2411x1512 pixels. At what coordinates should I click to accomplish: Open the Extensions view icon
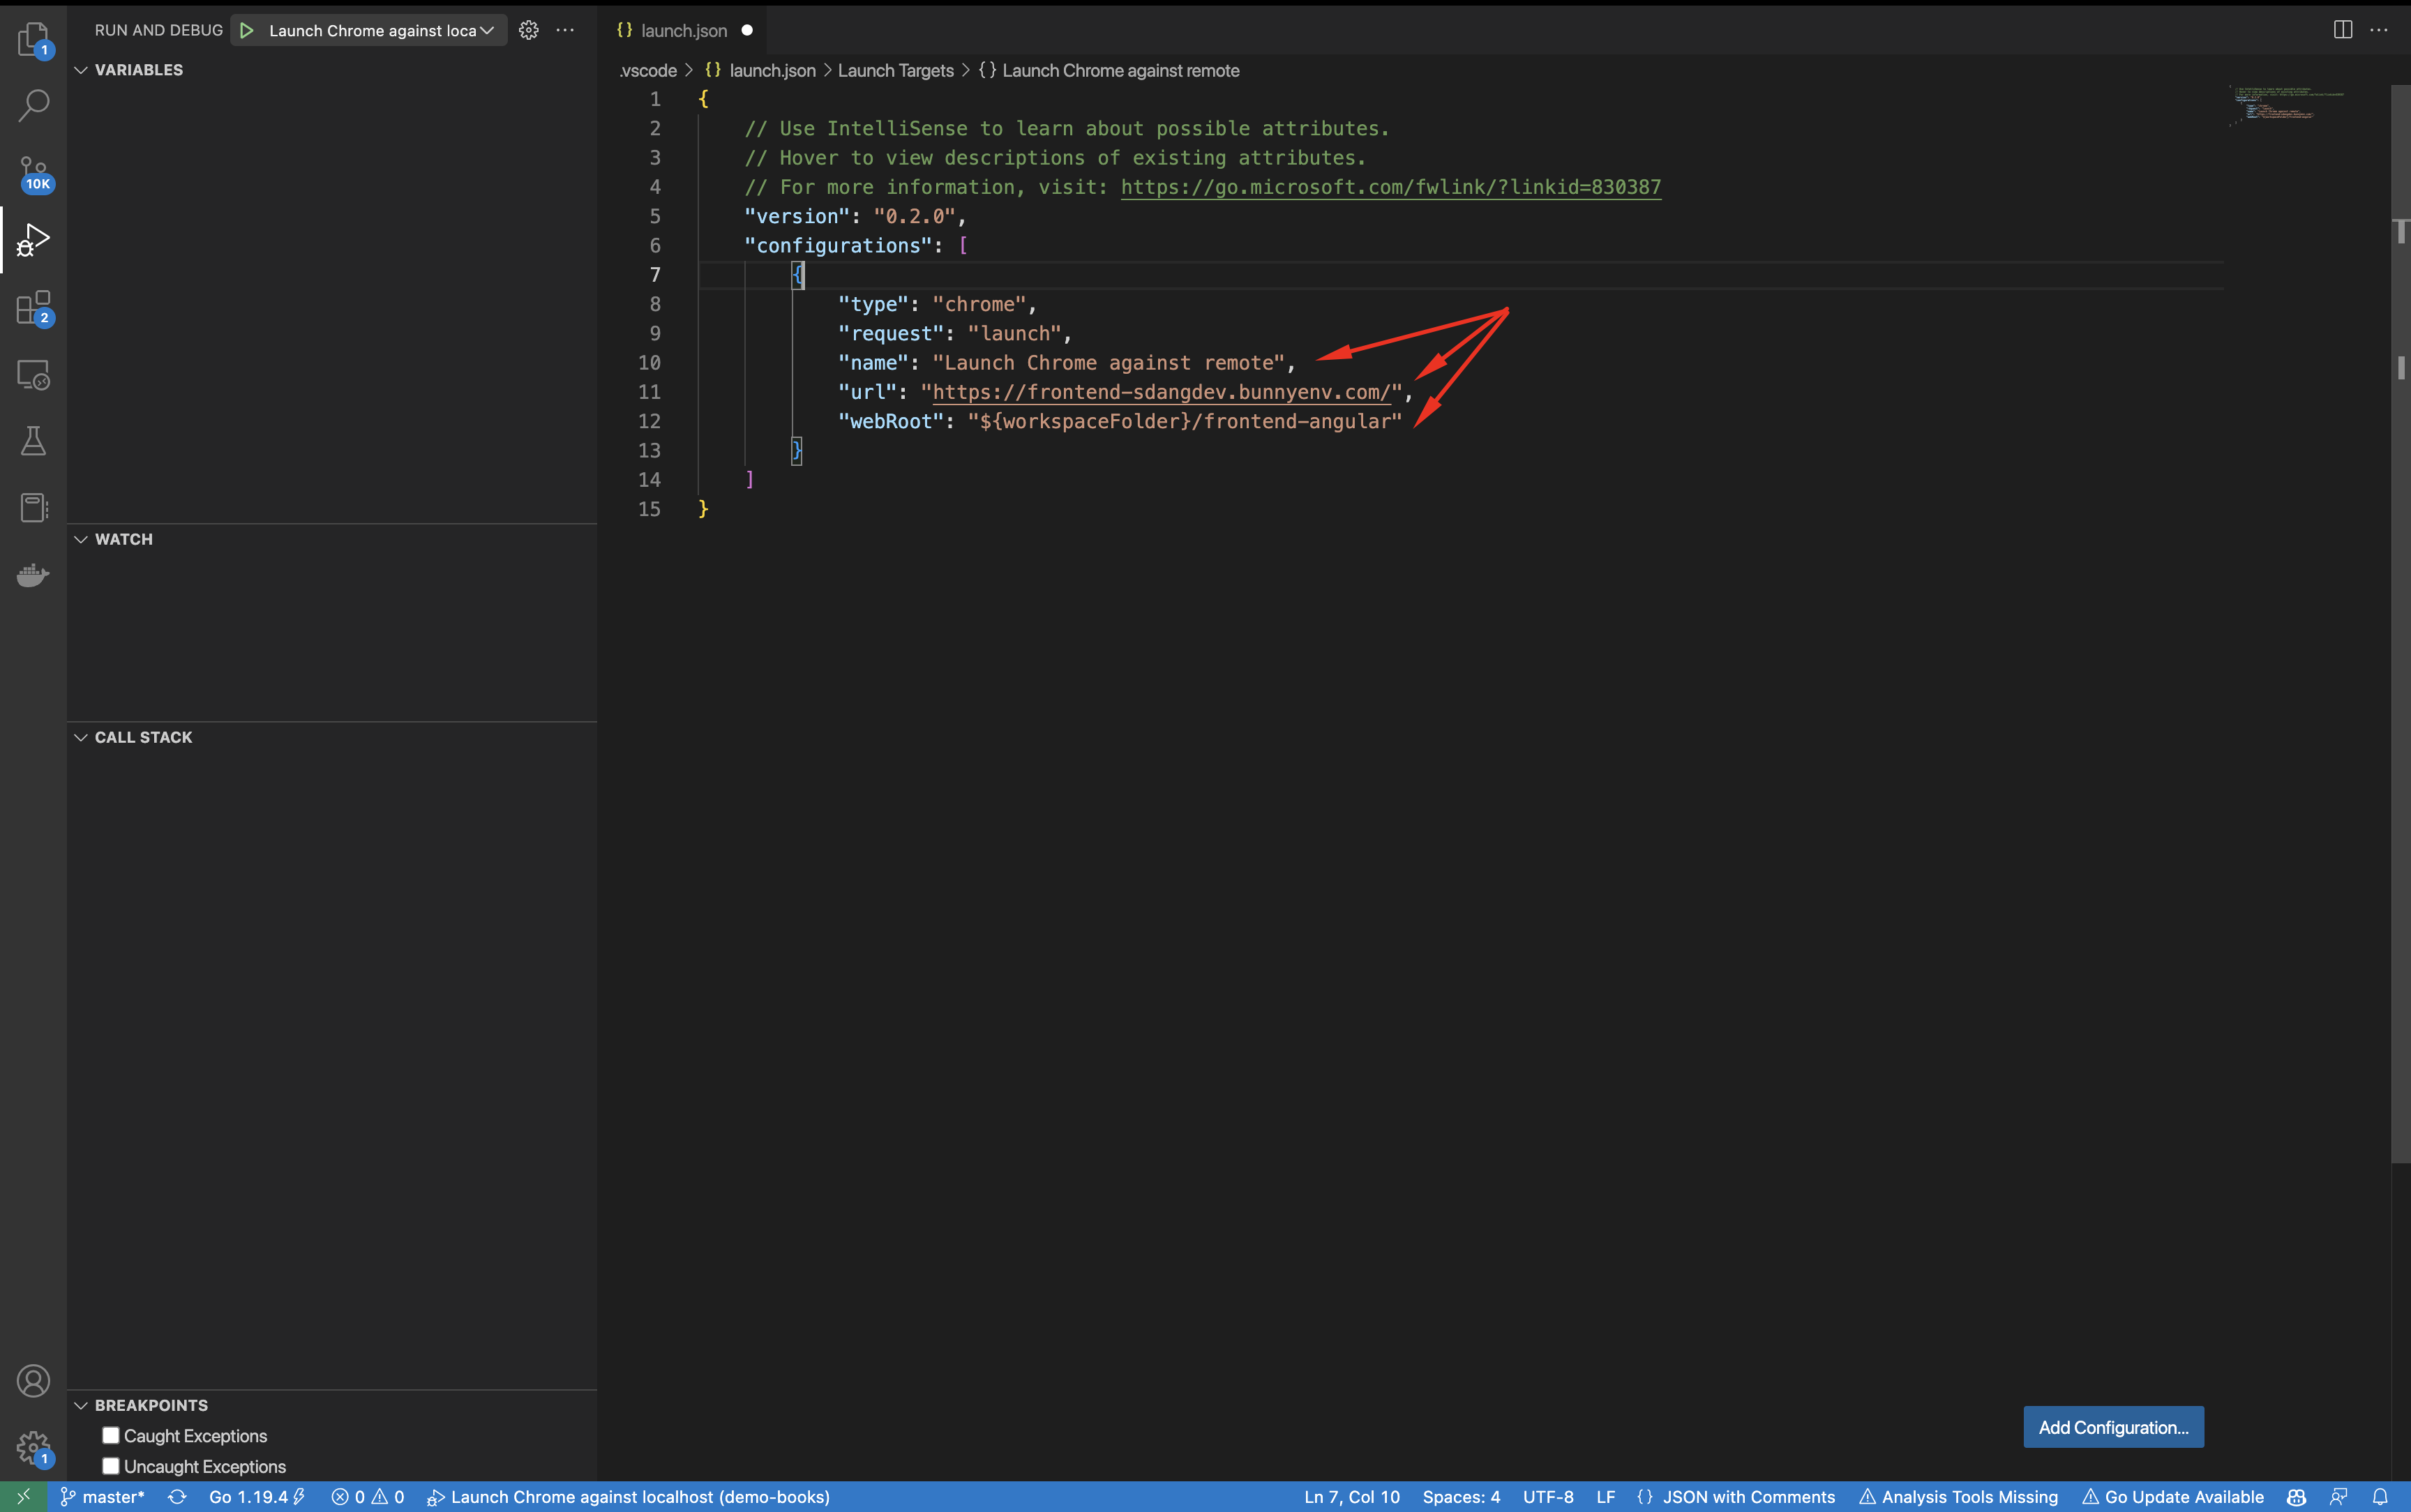pos(33,308)
